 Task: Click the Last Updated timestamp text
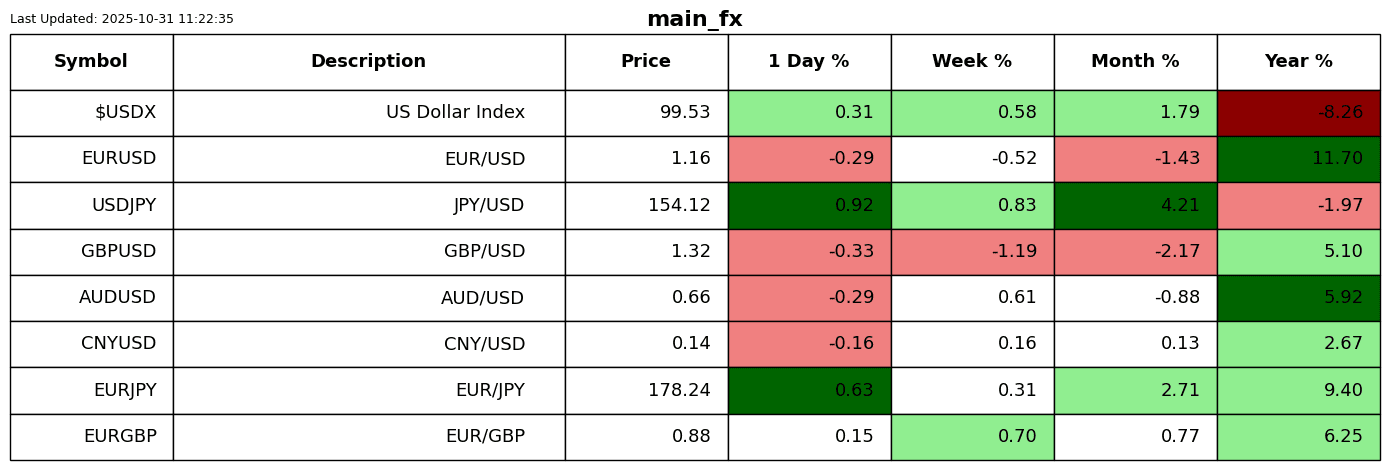click(122, 19)
